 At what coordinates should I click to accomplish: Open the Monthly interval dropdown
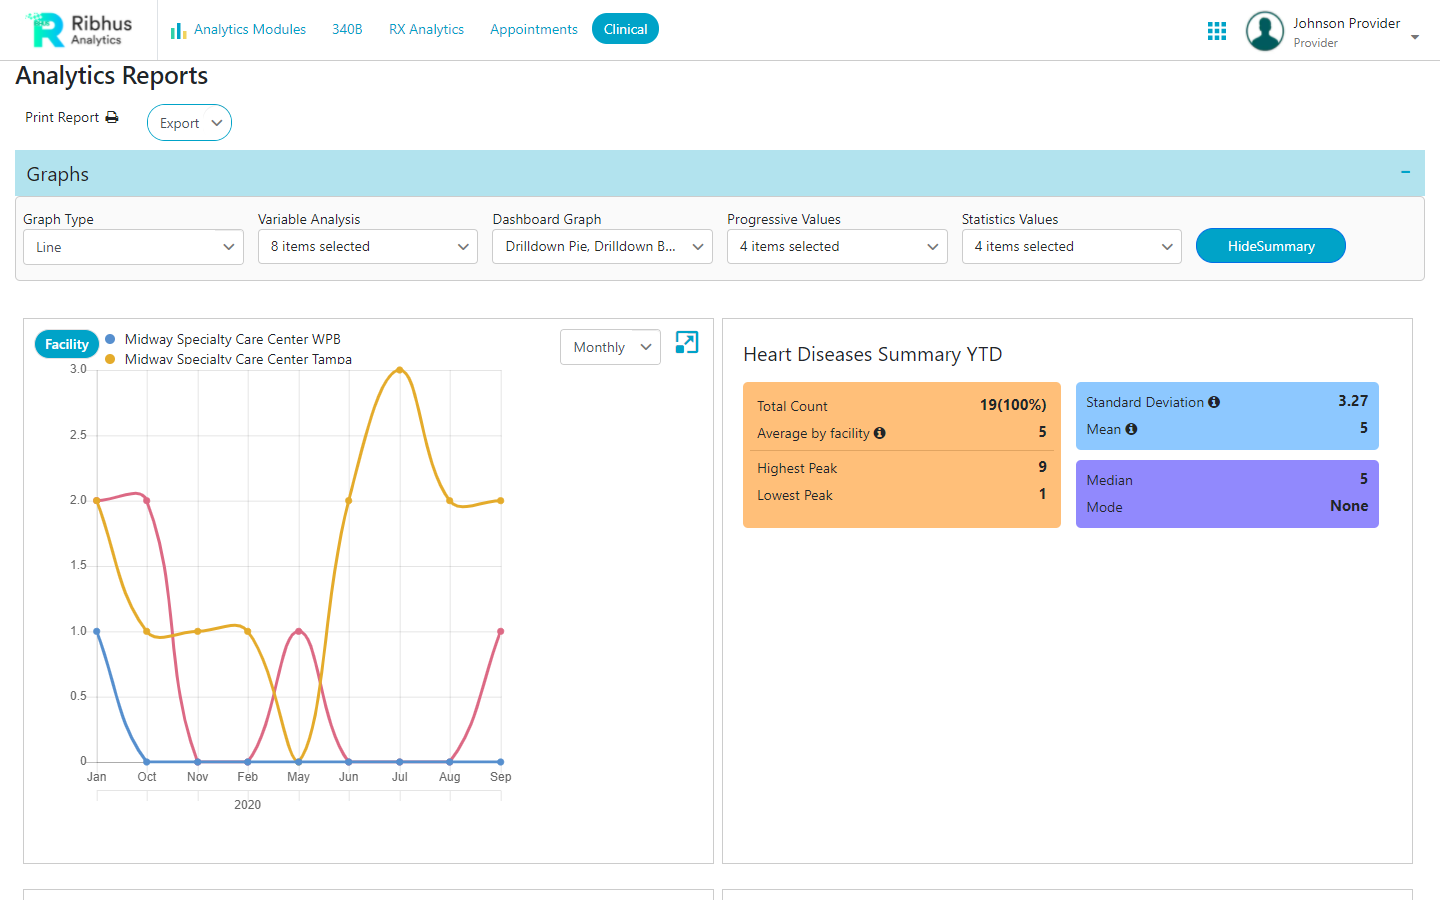pos(610,346)
